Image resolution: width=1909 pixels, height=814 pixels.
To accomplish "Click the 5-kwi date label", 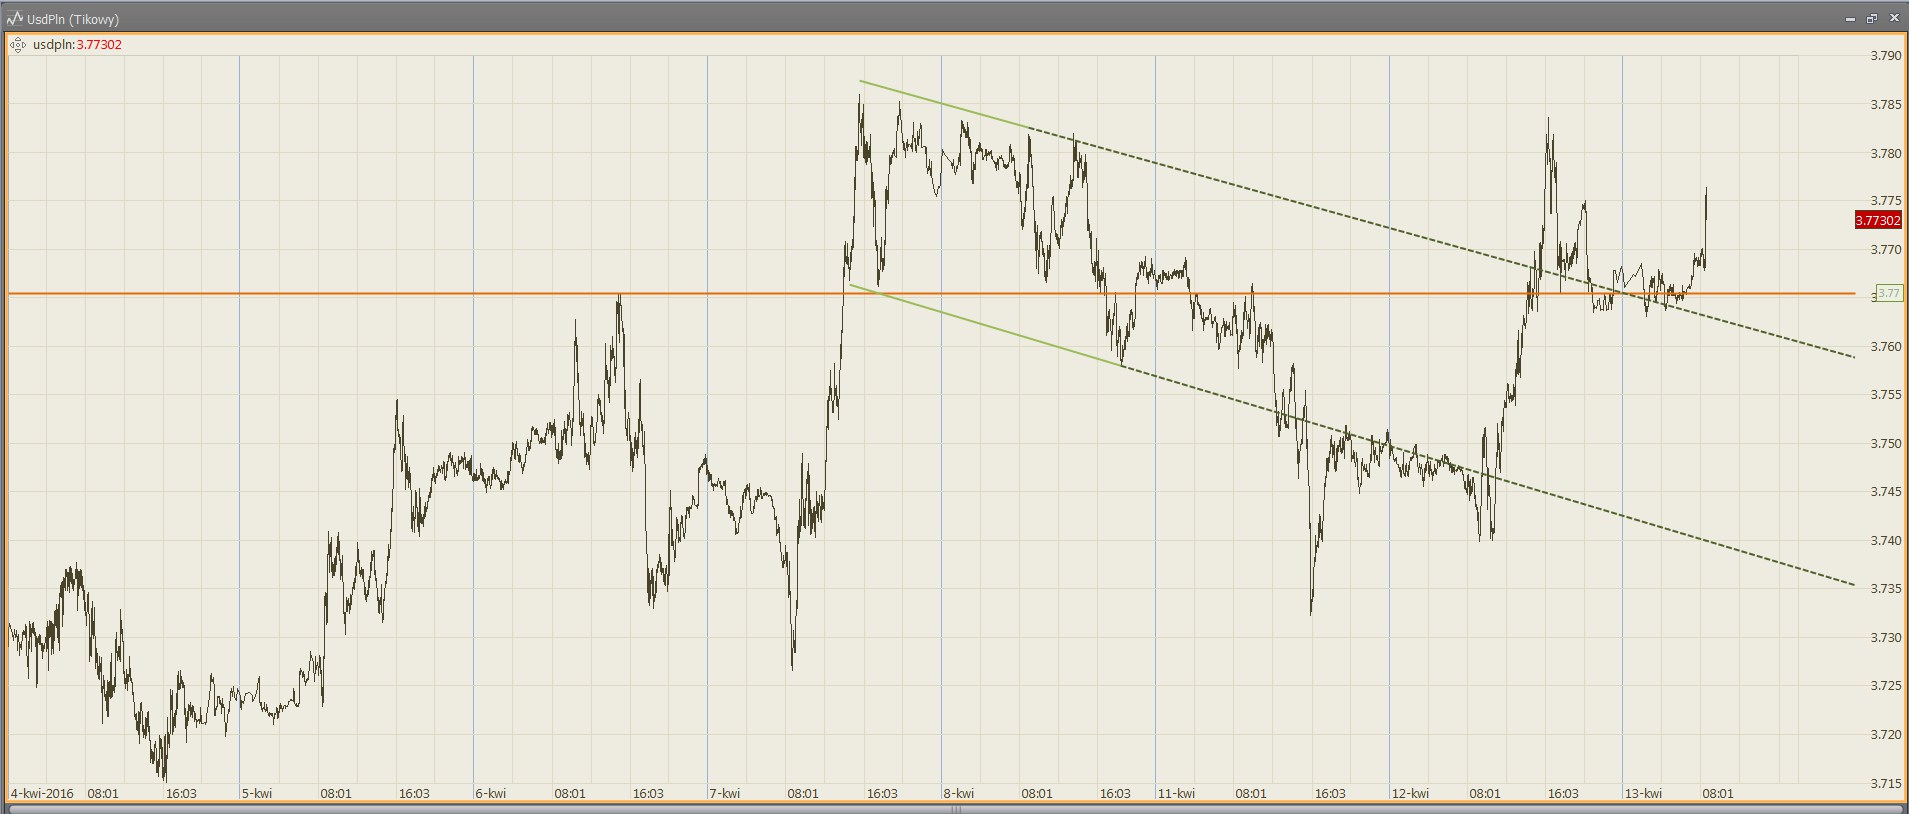I will click(x=257, y=794).
